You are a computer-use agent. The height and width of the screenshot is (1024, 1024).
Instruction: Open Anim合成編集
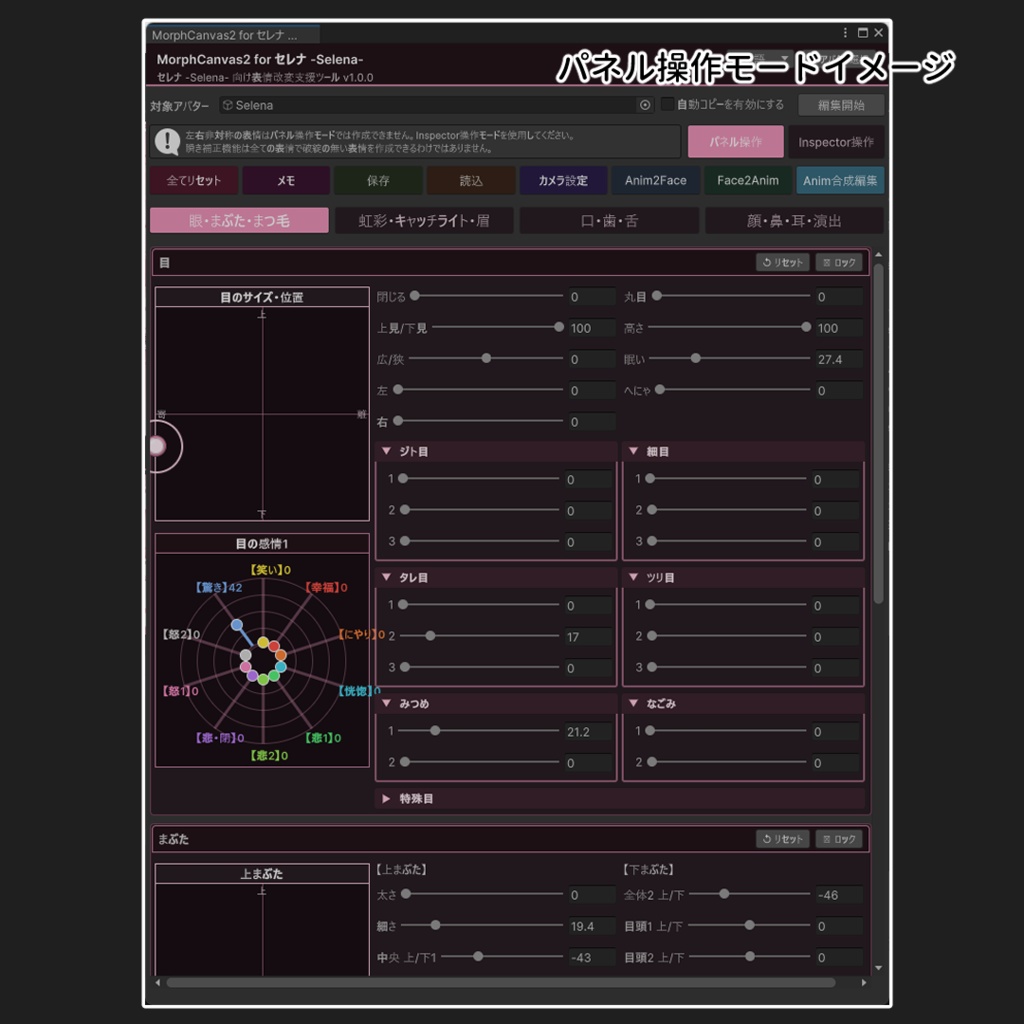coord(840,180)
